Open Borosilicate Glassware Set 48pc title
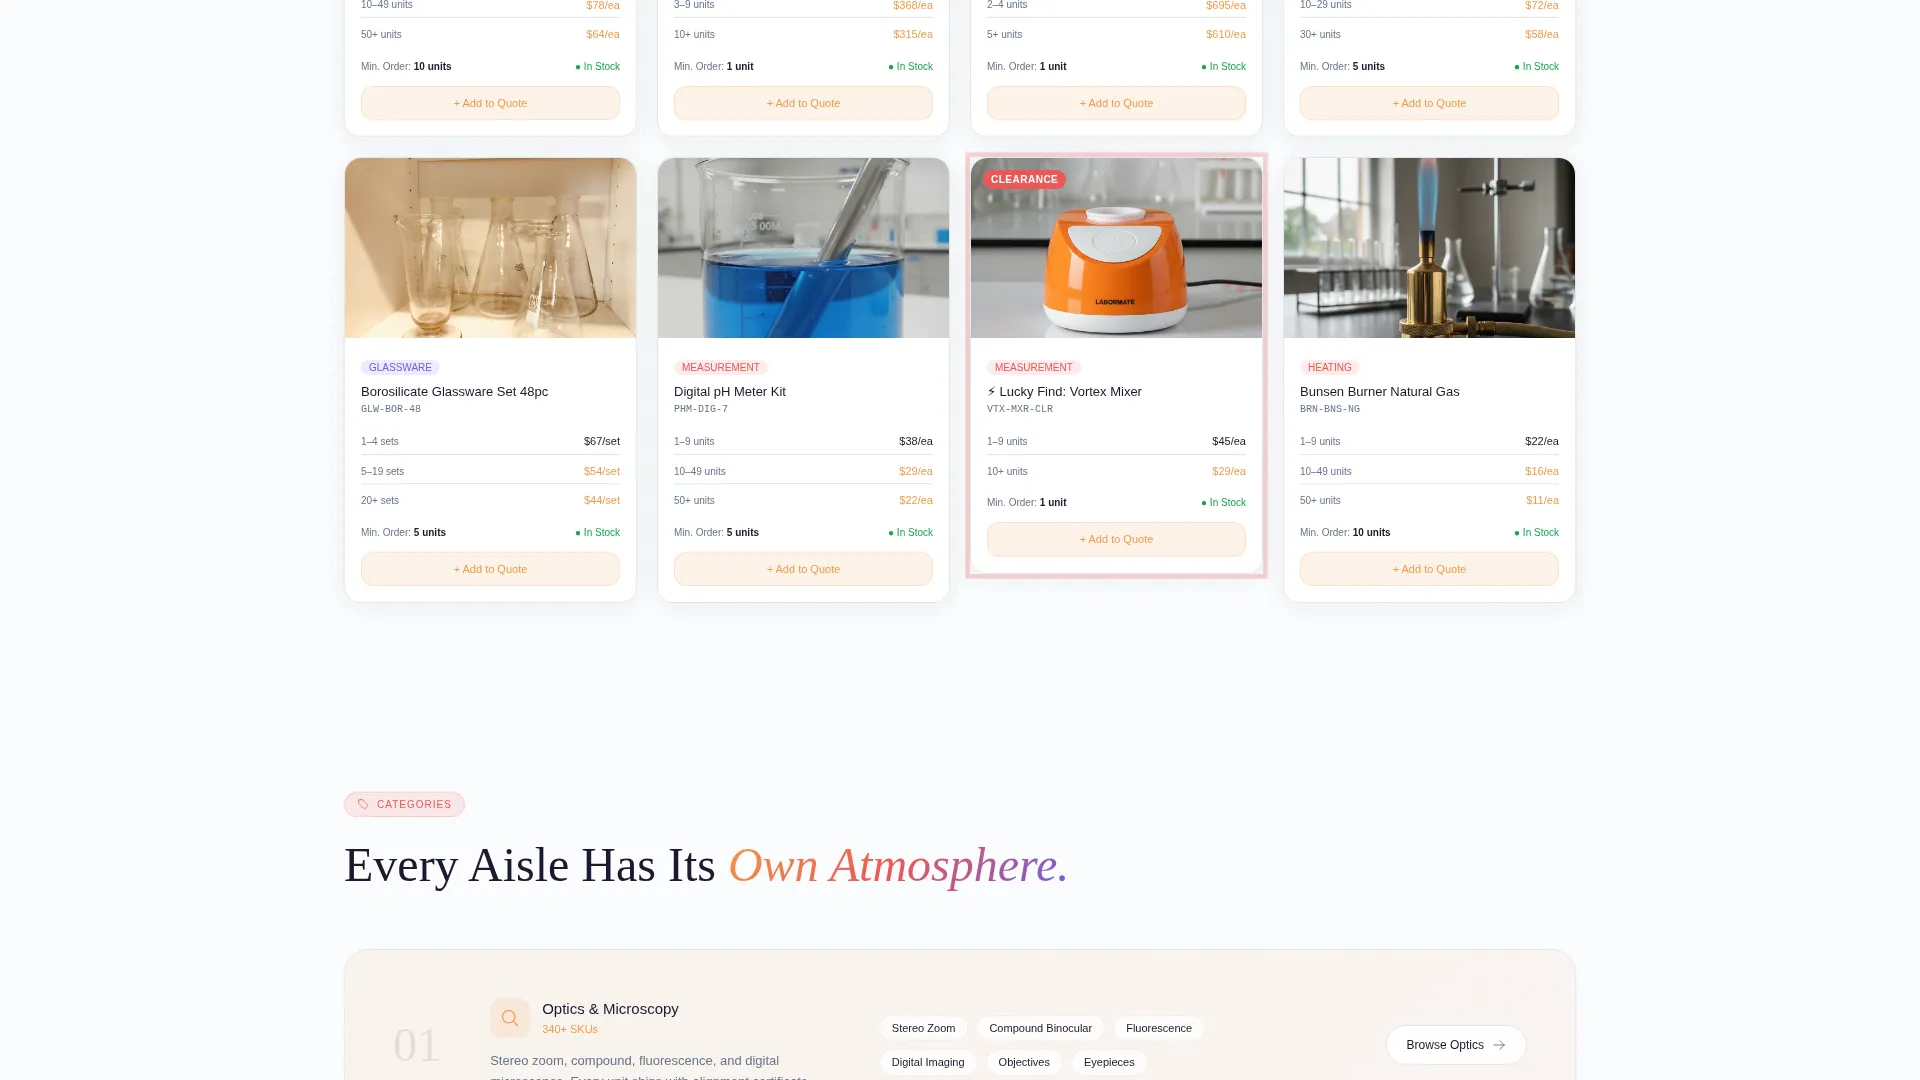The height and width of the screenshot is (1080, 1920). 454,392
